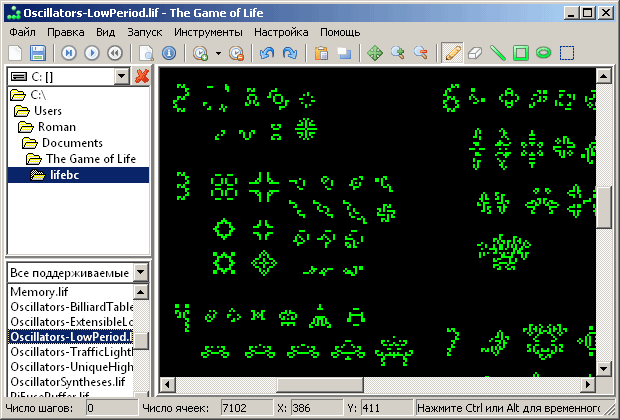Open the Файл menu
620x420 pixels.
tap(23, 32)
